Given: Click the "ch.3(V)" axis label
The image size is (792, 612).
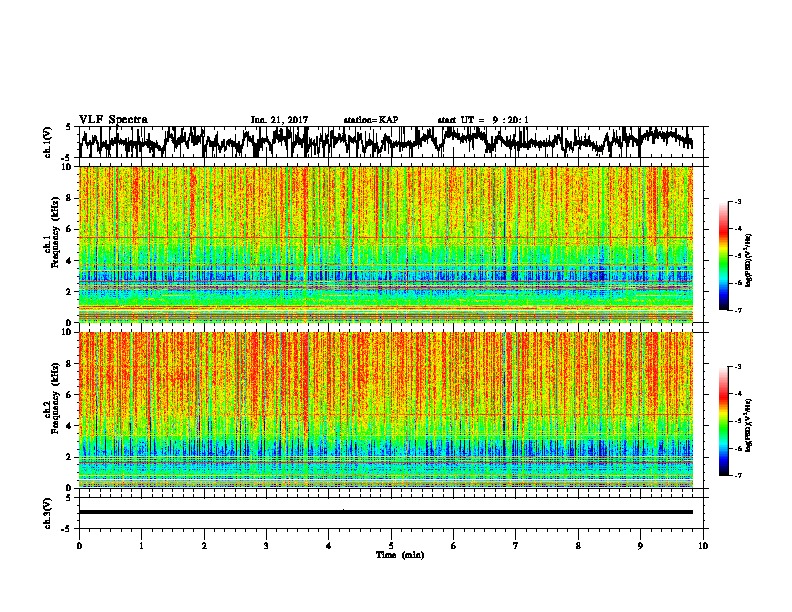Looking at the screenshot, I should [48, 513].
